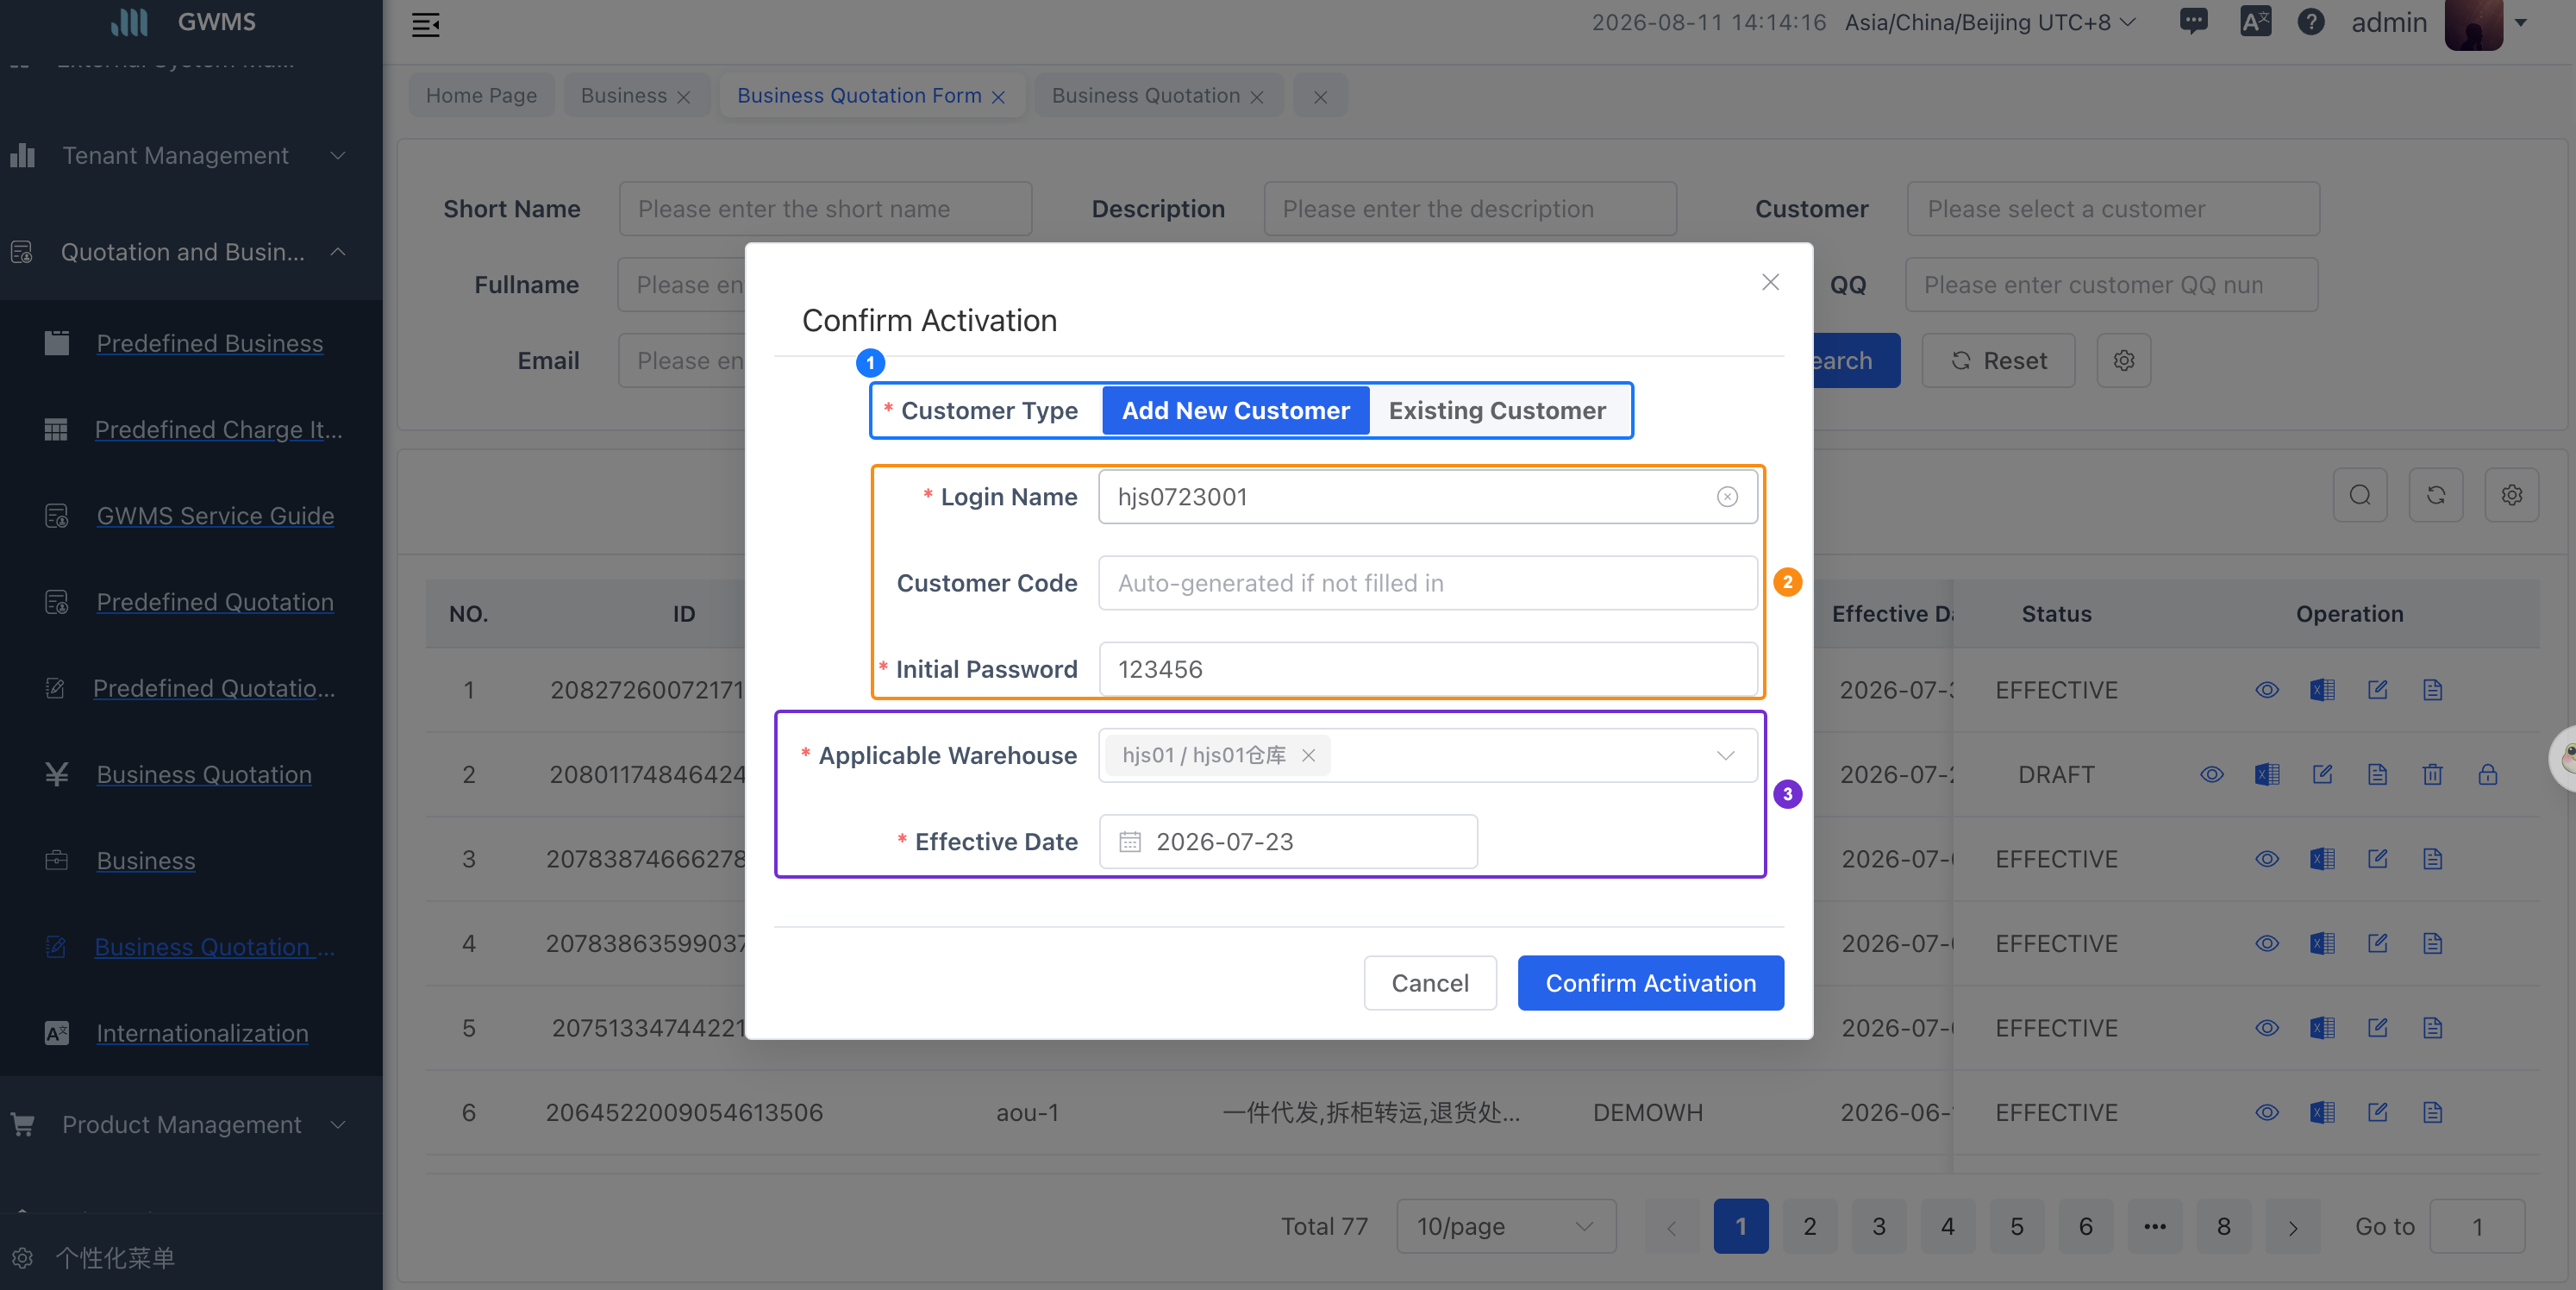This screenshot has width=2576, height=1290.
Task: View row 3 details with eye icon
Action: [2267, 859]
